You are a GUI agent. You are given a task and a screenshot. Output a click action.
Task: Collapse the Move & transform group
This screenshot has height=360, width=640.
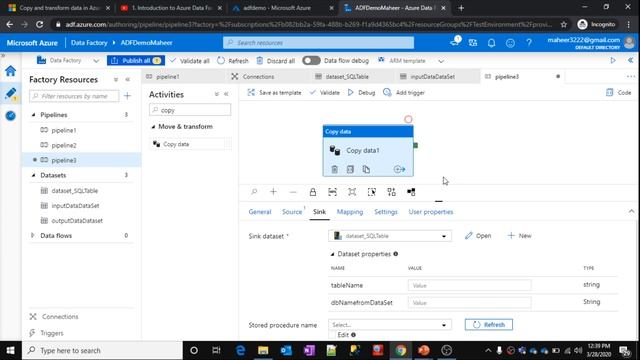(x=153, y=127)
